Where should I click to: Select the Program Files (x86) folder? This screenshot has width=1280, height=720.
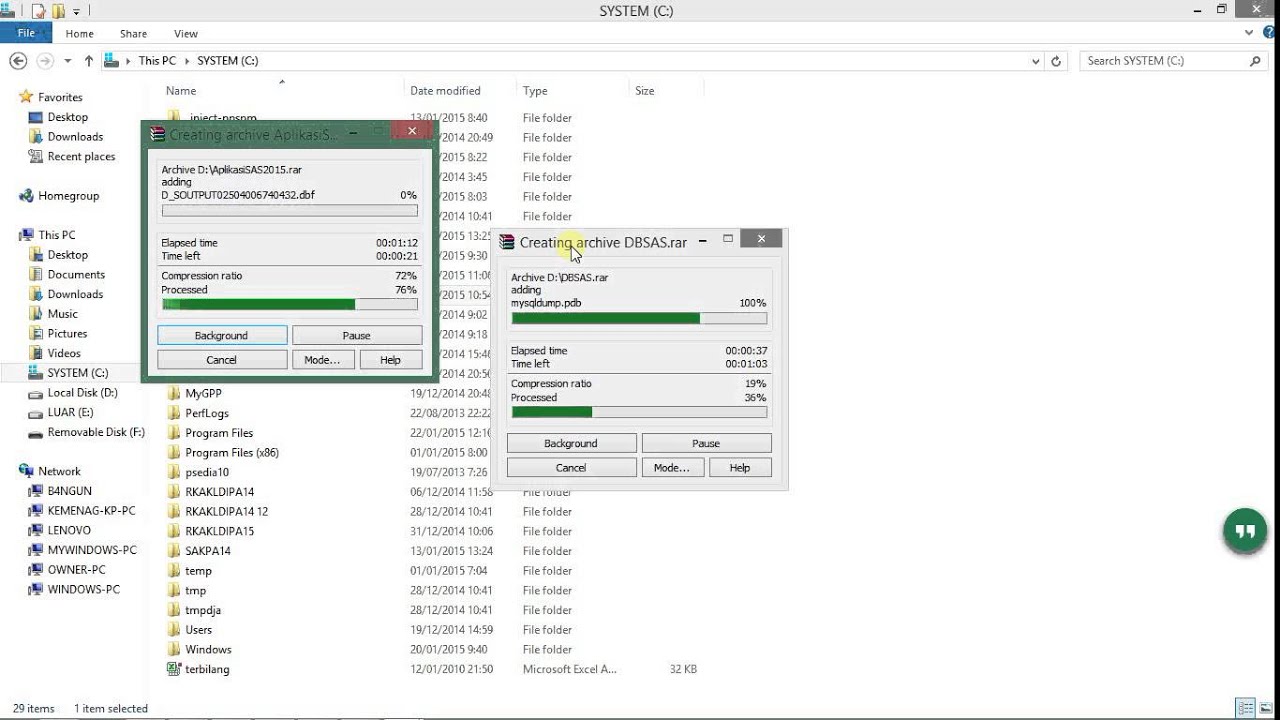(231, 452)
